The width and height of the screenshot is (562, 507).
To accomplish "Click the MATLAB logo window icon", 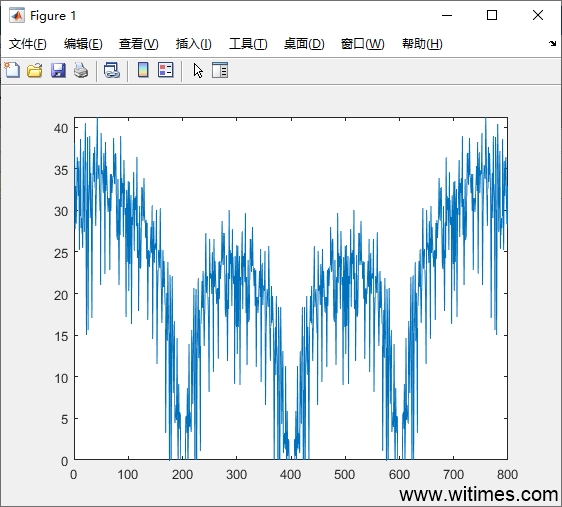I will click(17, 15).
